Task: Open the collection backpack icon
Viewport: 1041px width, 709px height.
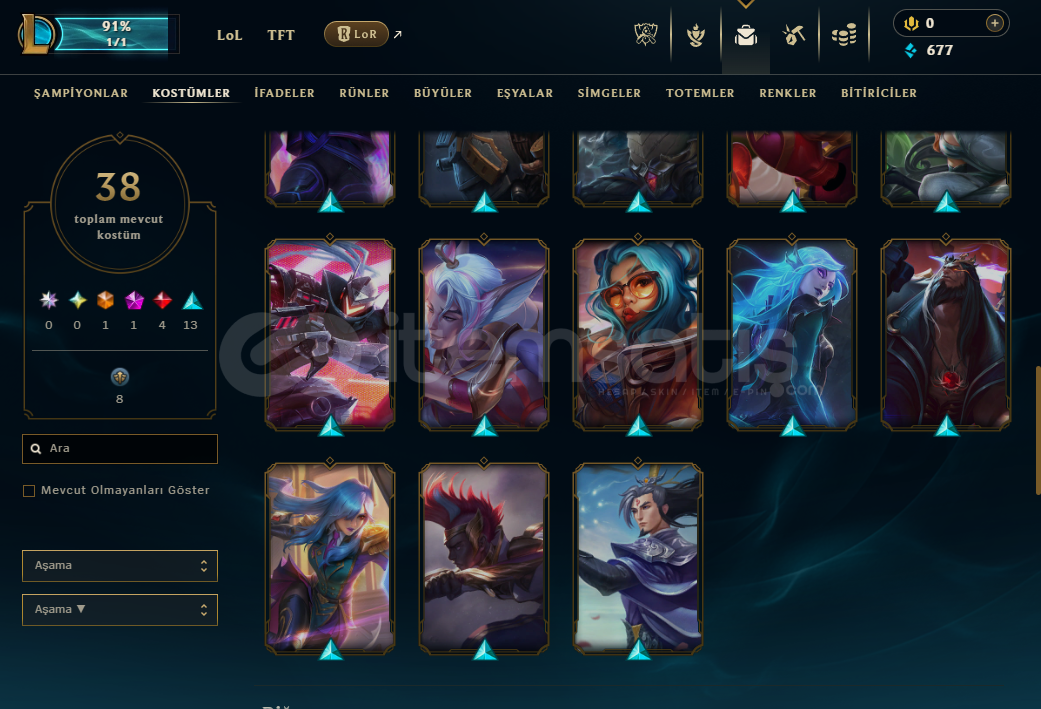Action: coord(746,35)
